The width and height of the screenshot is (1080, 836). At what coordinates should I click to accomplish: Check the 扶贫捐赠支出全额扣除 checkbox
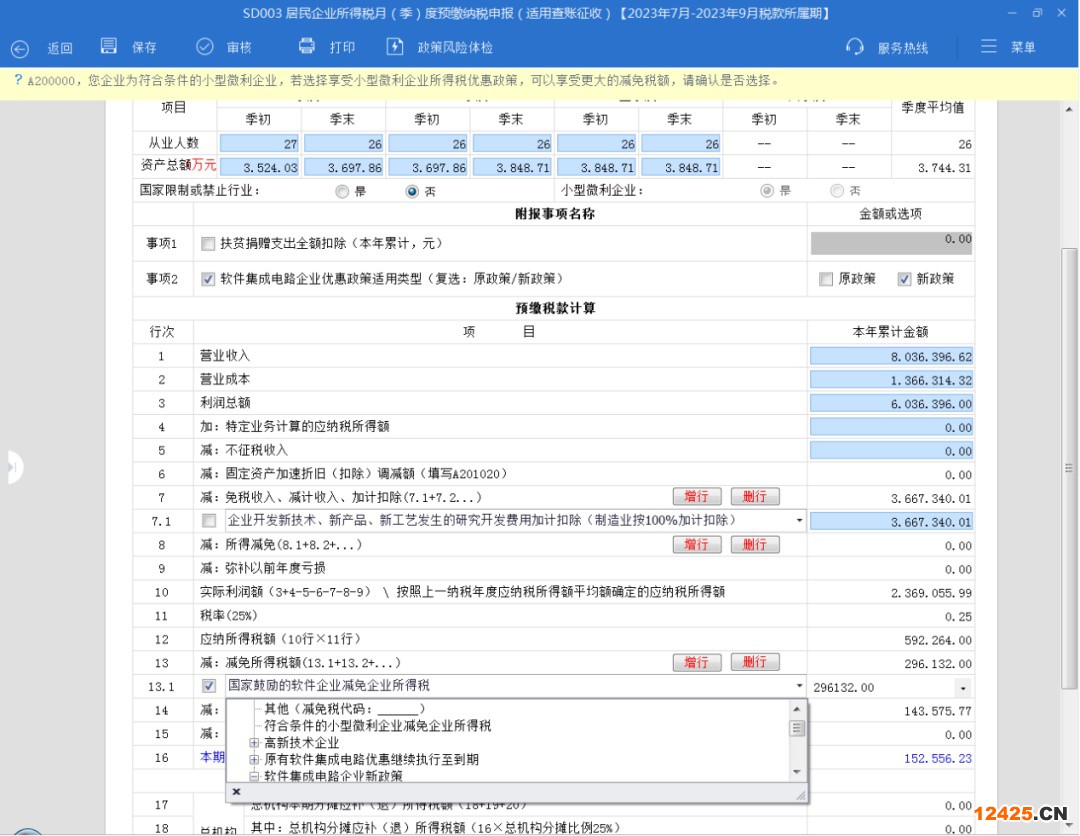click(208, 243)
